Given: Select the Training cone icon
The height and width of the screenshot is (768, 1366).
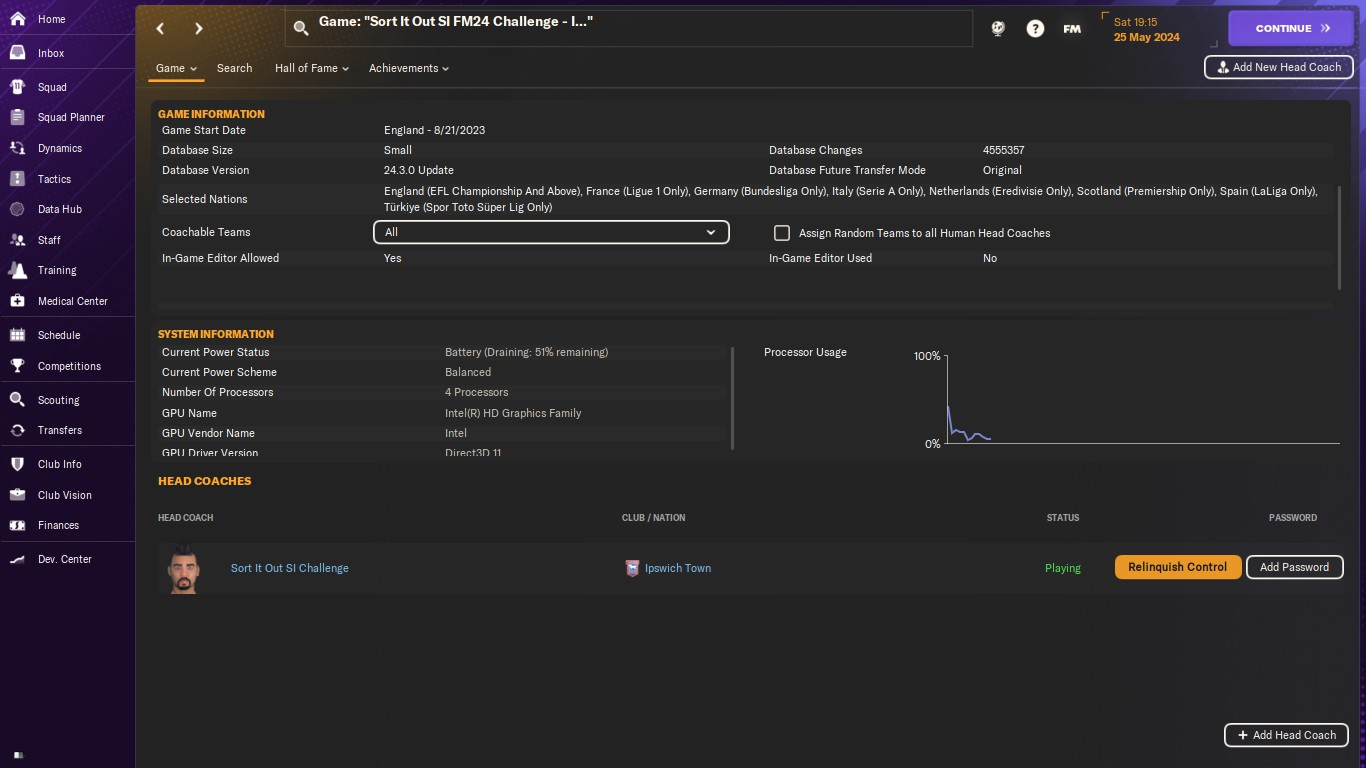Looking at the screenshot, I should point(17,270).
